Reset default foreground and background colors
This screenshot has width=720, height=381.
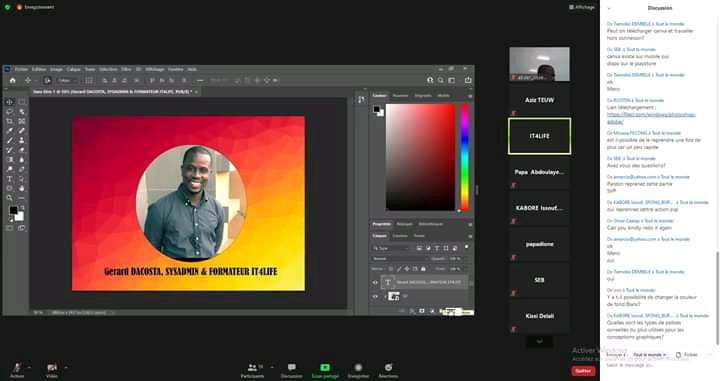click(11, 220)
